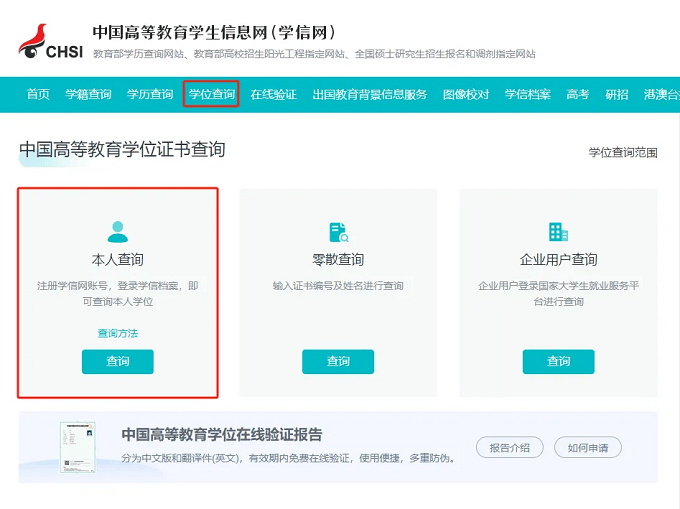
Task: Open the partially visible 港澳台 navigation item
Action: coord(662,94)
